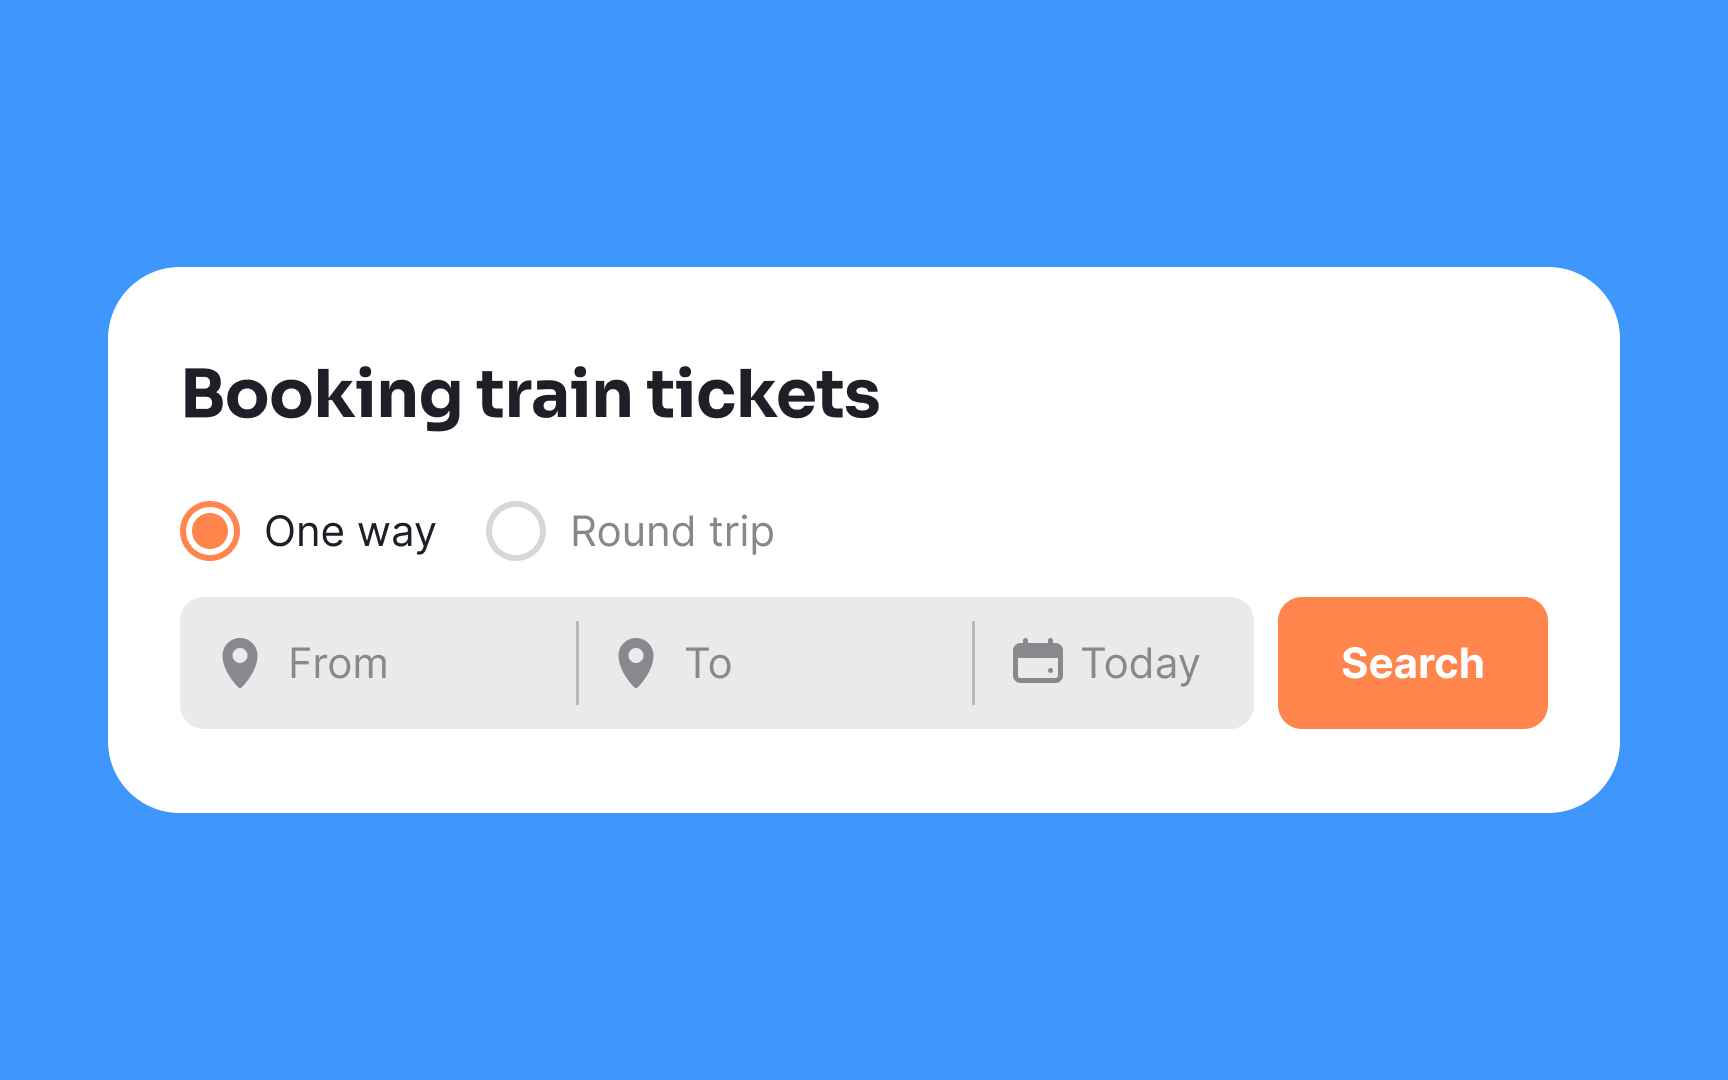The image size is (1728, 1080).
Task: Click Search to find train tickets
Action: pos(1412,663)
